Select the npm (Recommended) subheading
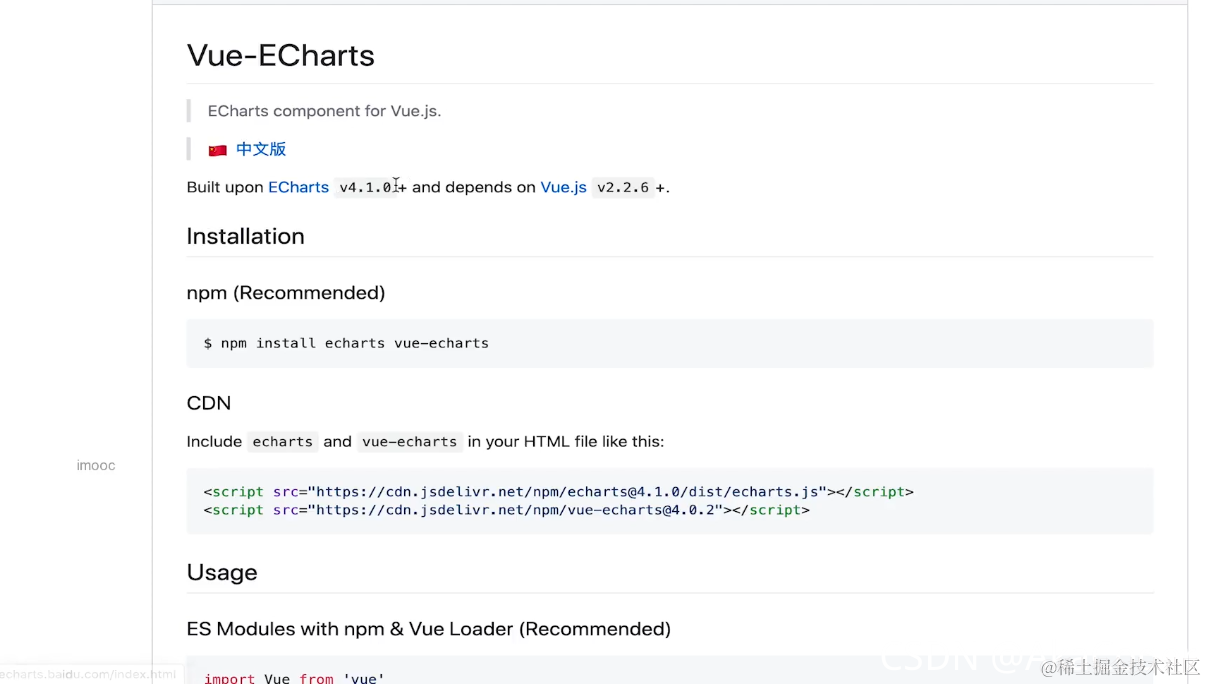1207x684 pixels. (x=285, y=293)
